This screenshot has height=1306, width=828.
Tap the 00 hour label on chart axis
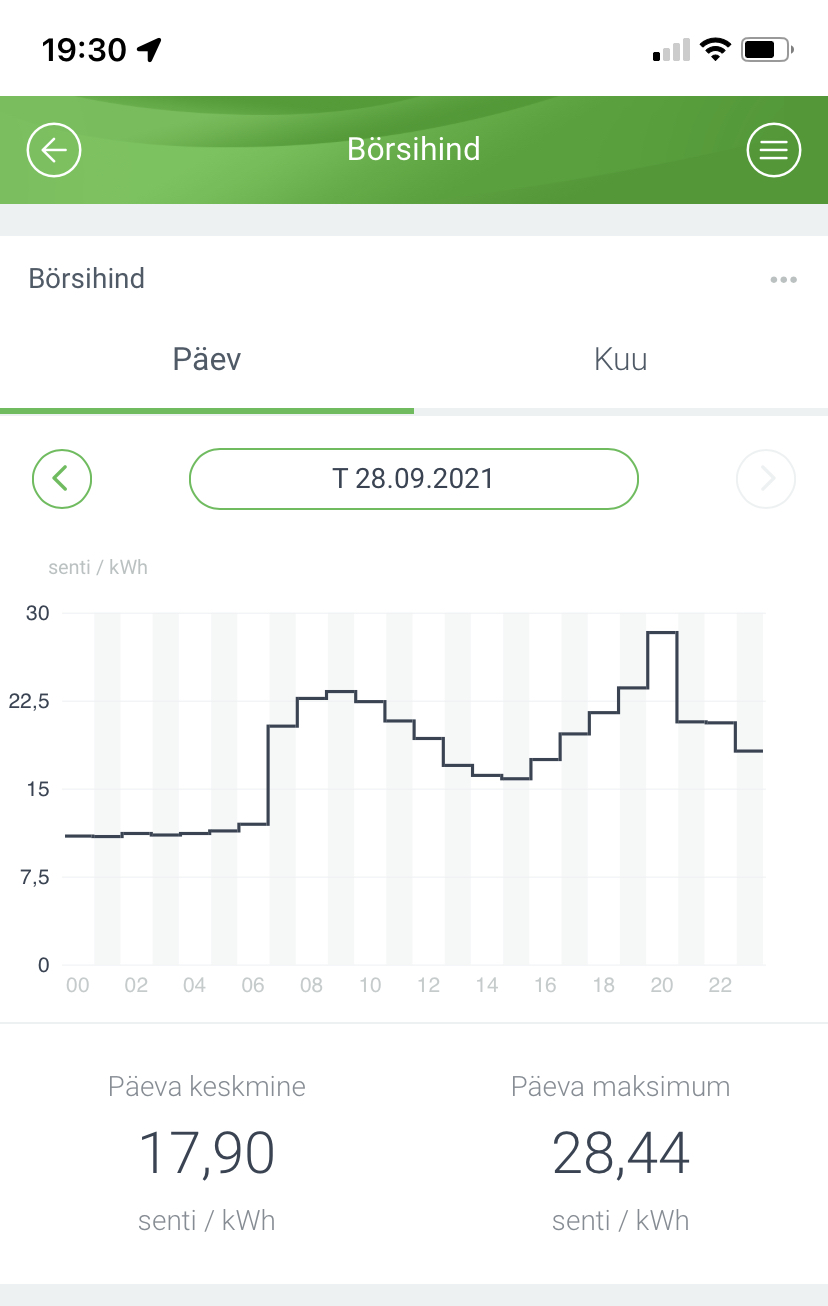pyautogui.click(x=77, y=986)
